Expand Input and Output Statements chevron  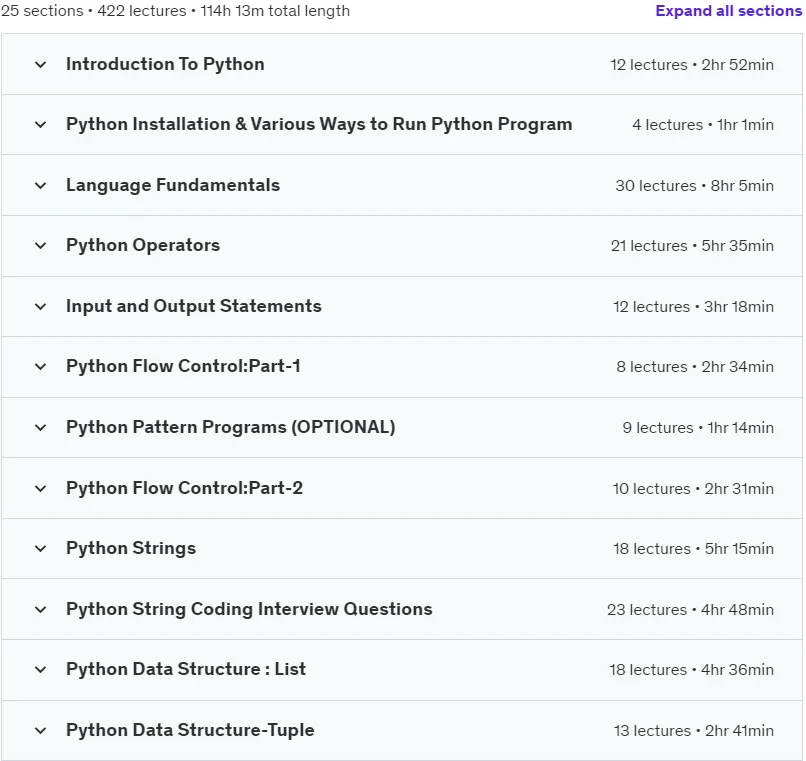tap(41, 307)
